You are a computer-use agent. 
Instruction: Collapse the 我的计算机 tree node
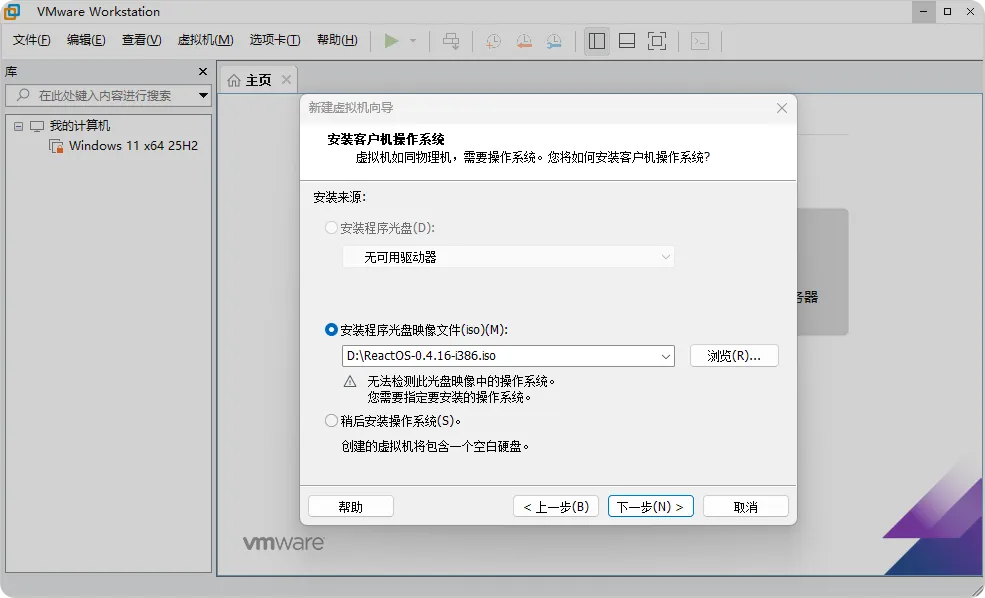(19, 126)
